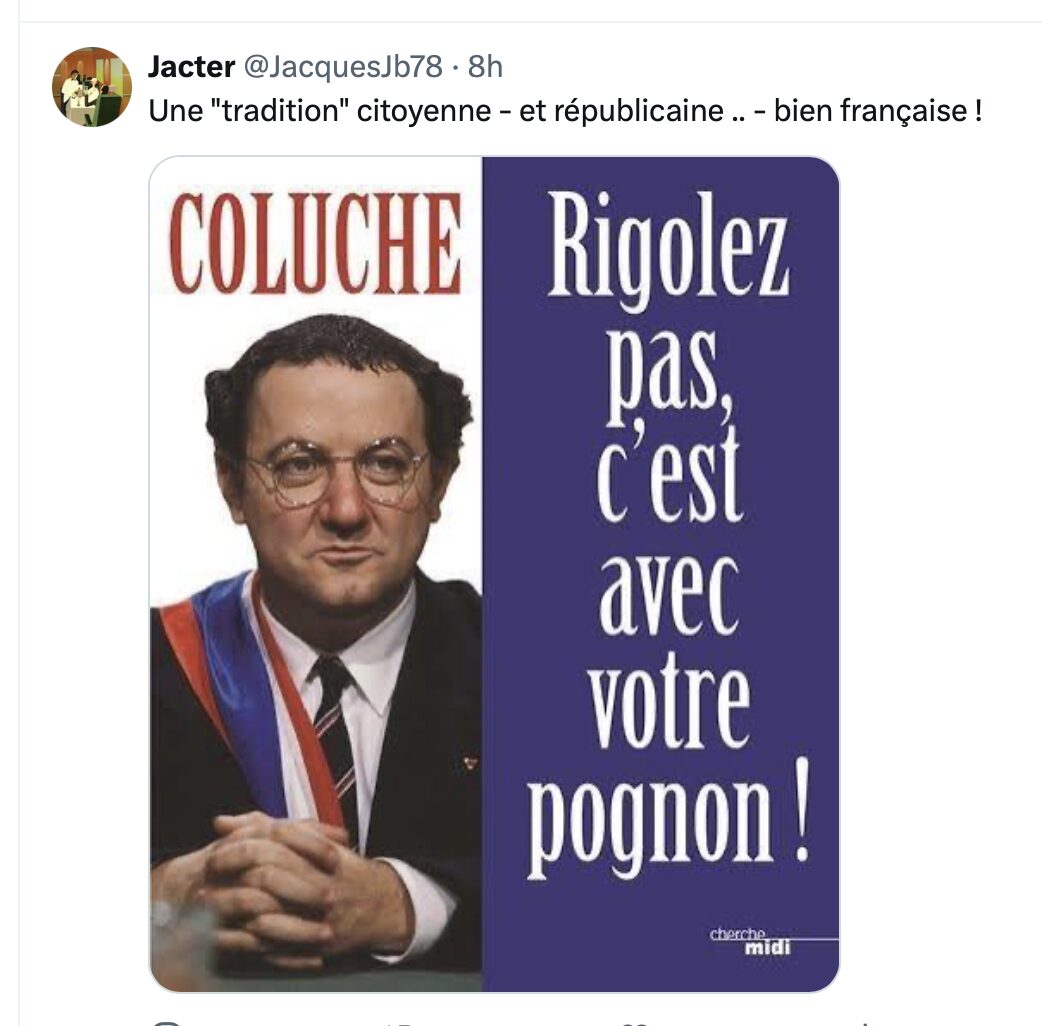Click the tweet text about tradition citoyenne
Image resolution: width=1042 pixels, height=1026 pixels.
(565, 111)
